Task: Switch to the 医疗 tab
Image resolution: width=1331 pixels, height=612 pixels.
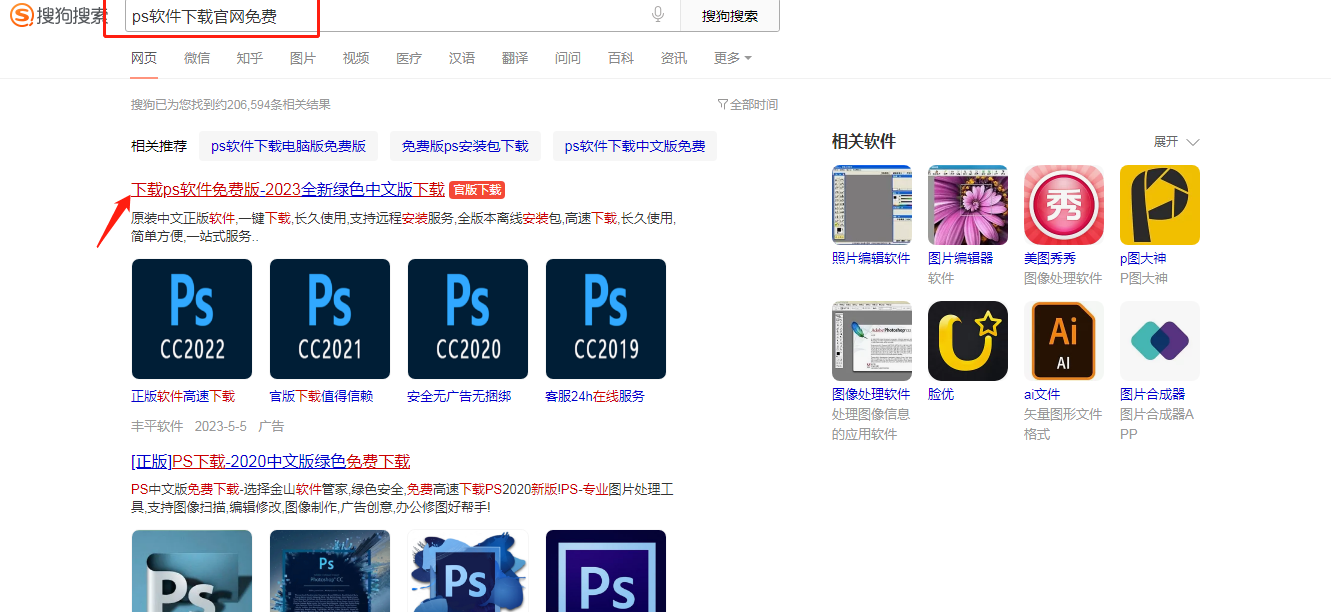Action: click(409, 58)
